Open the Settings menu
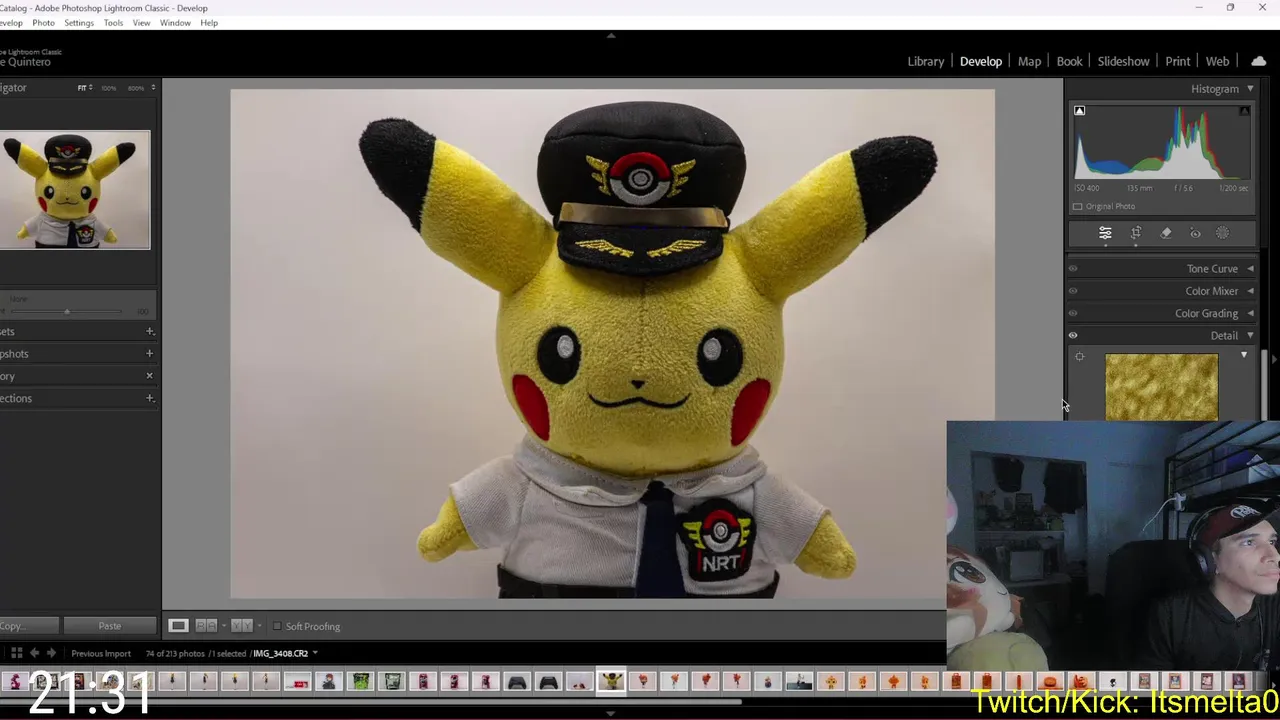This screenshot has width=1280, height=720. pyautogui.click(x=79, y=22)
